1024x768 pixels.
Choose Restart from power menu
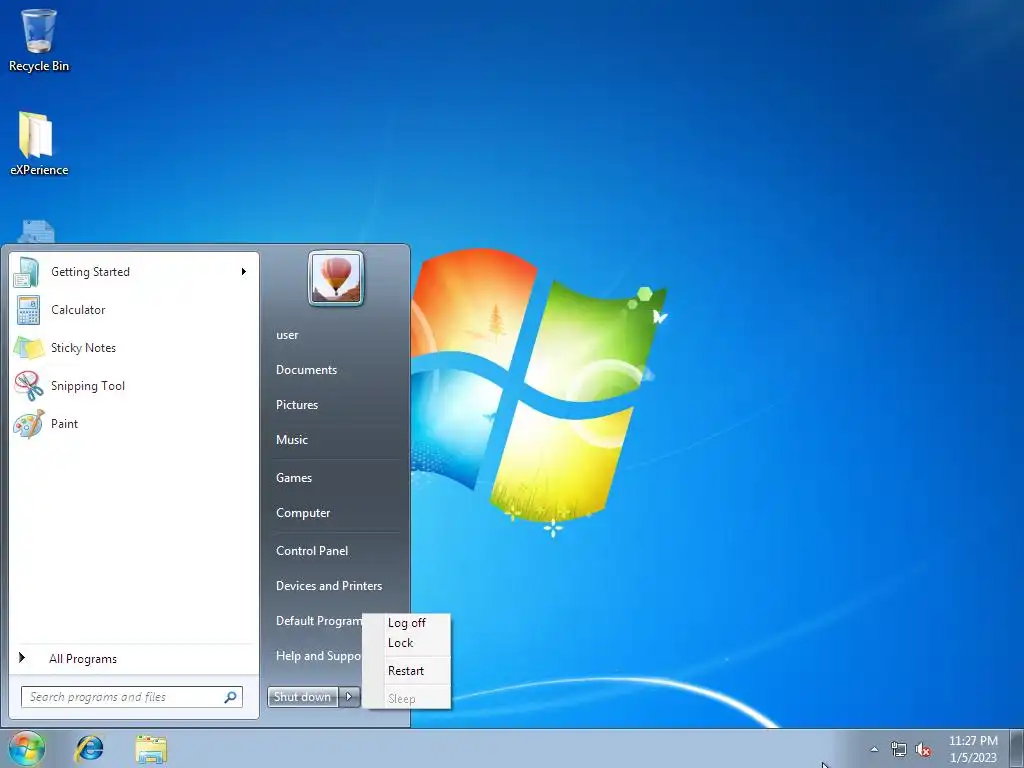(x=406, y=671)
